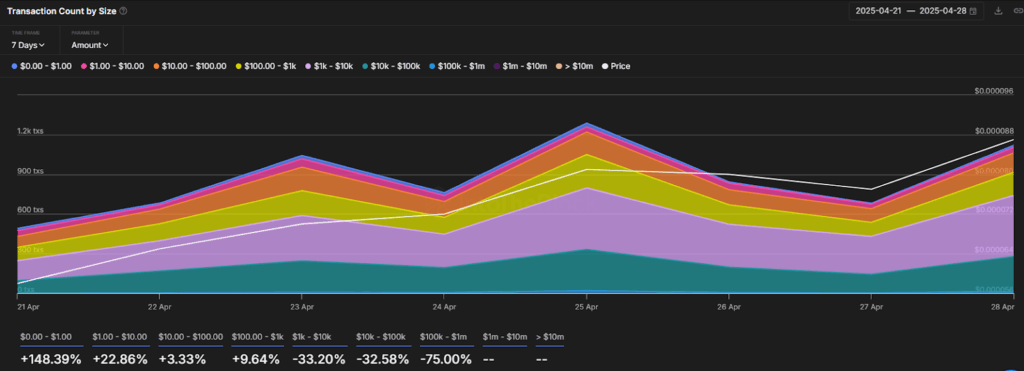Click the 26 Apr axis label
The width and height of the screenshot is (1024, 371).
(729, 306)
